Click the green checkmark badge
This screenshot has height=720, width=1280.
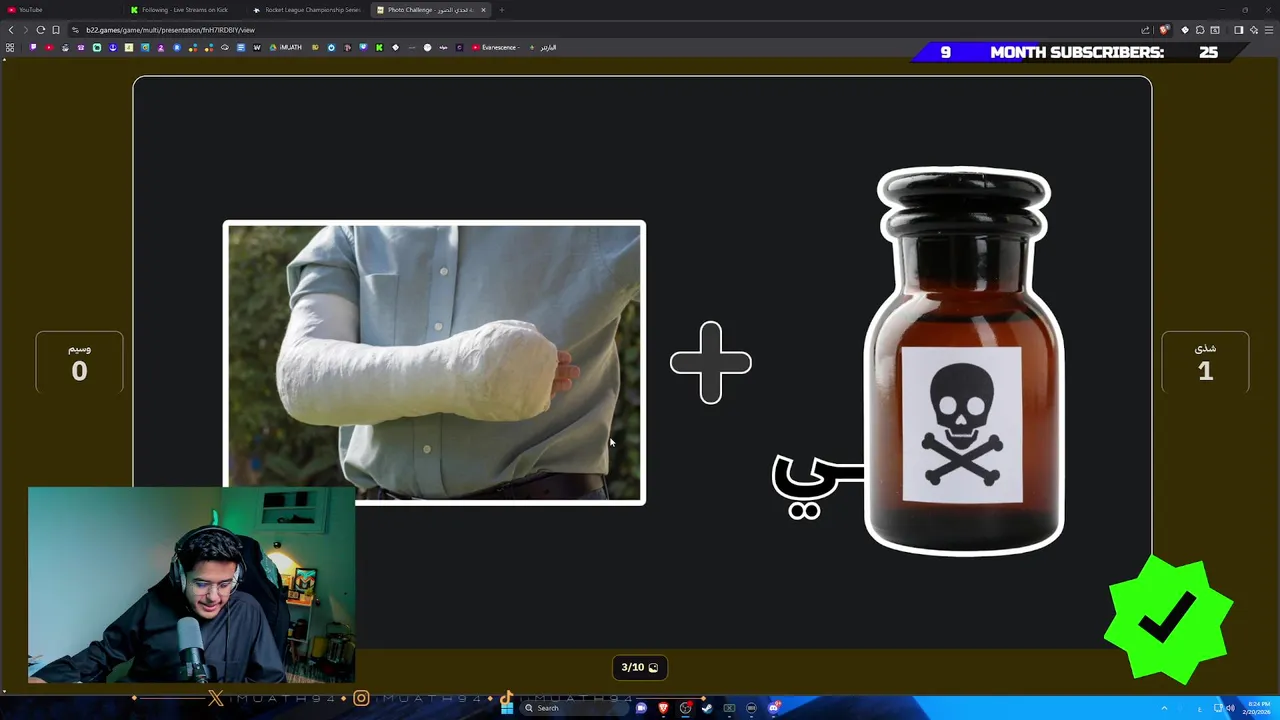(1169, 620)
